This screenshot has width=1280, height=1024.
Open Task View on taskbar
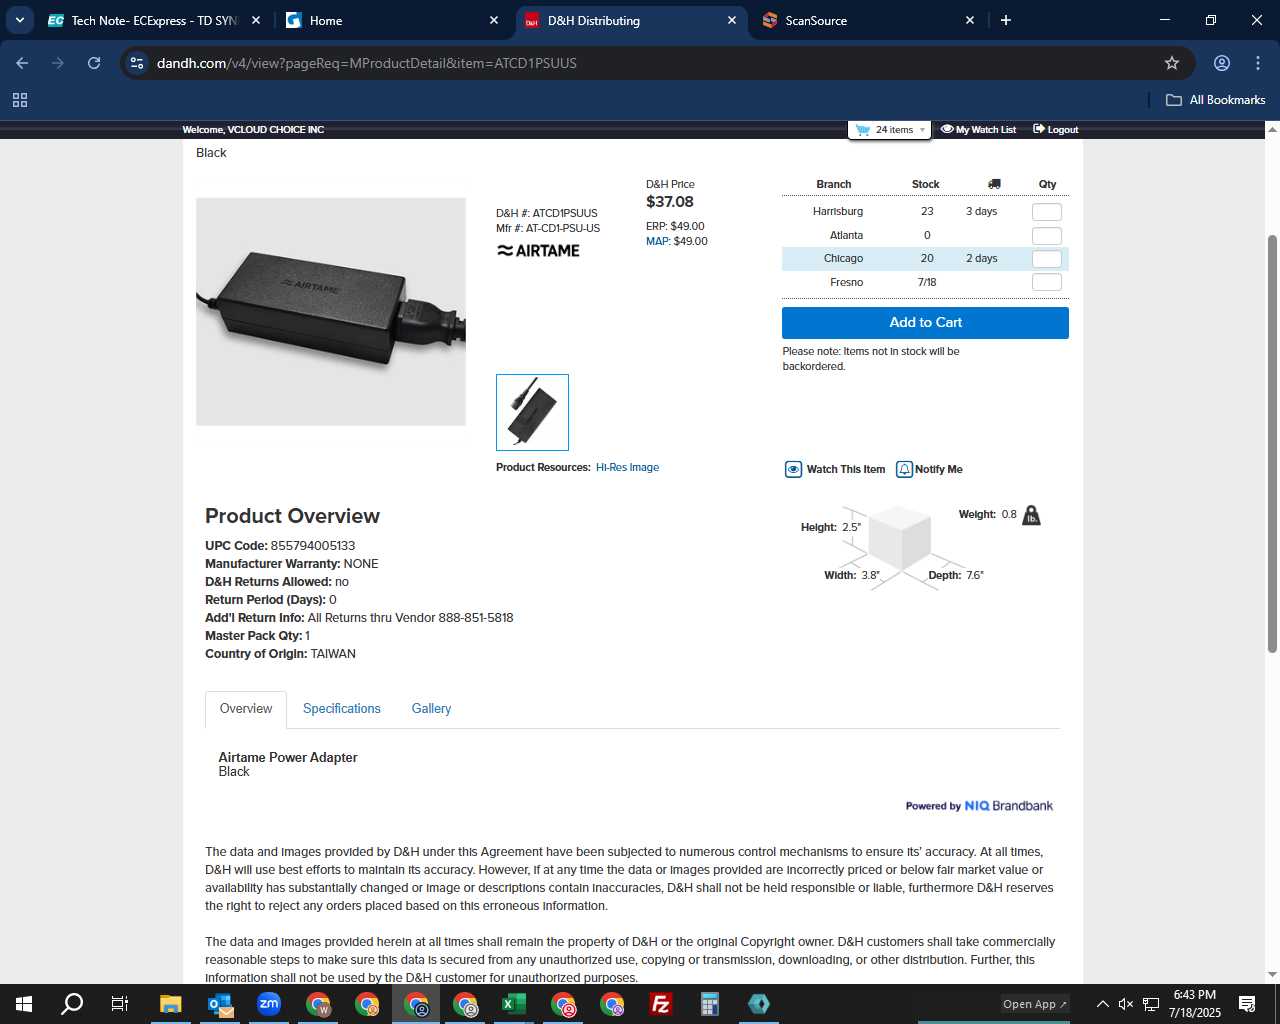120,1004
